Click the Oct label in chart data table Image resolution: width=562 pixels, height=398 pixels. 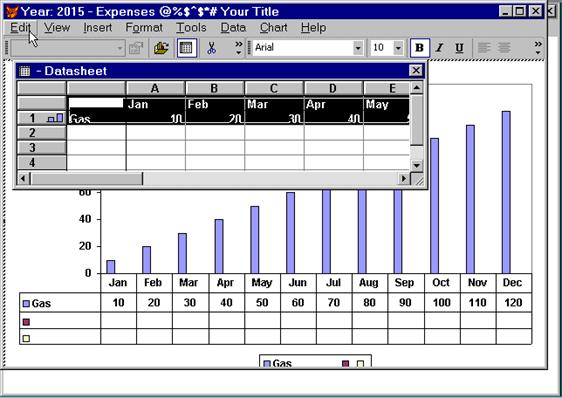(441, 283)
